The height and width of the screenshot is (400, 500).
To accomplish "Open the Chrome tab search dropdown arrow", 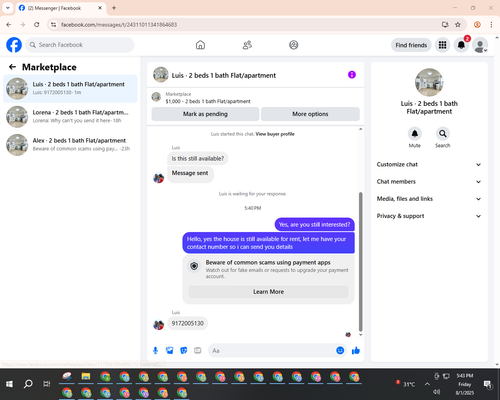I will pyautogui.click(x=8, y=8).
